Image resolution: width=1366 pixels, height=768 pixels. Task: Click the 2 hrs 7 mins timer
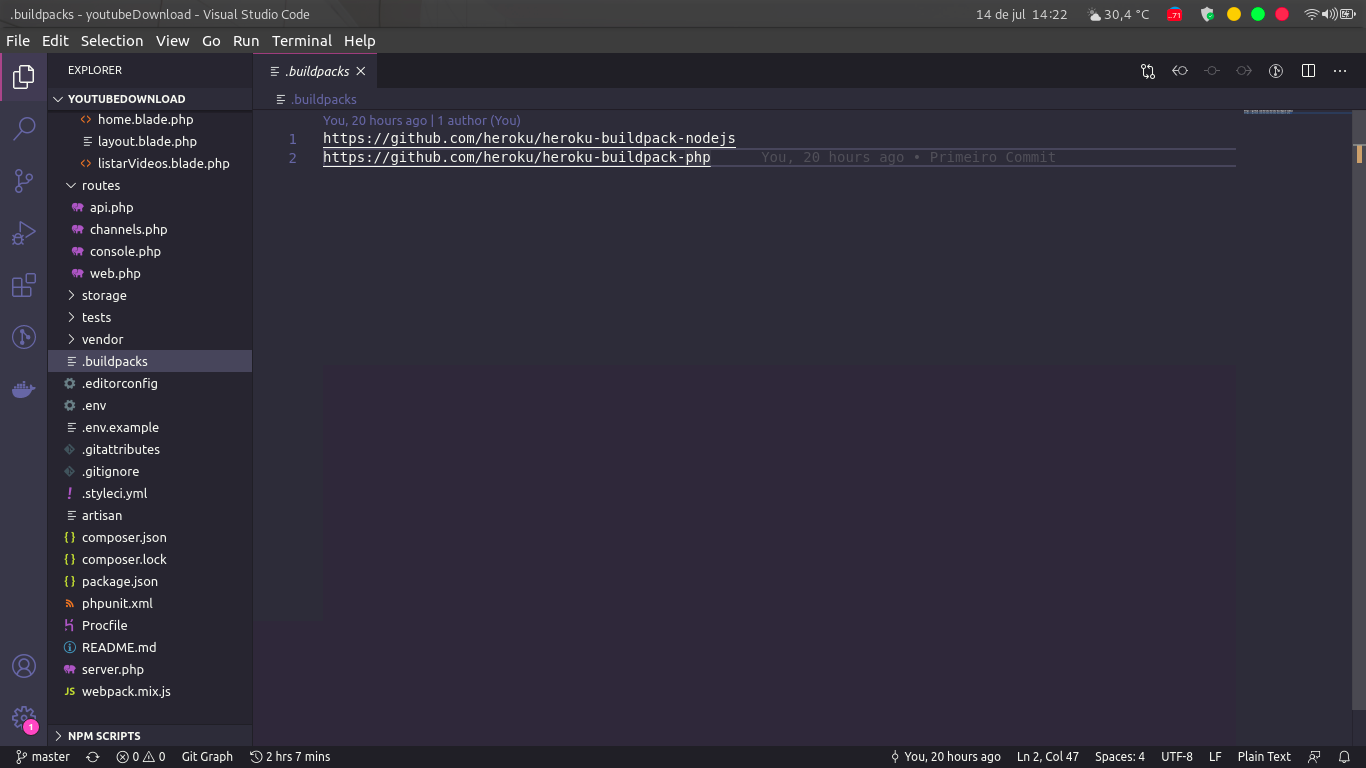coord(290,757)
